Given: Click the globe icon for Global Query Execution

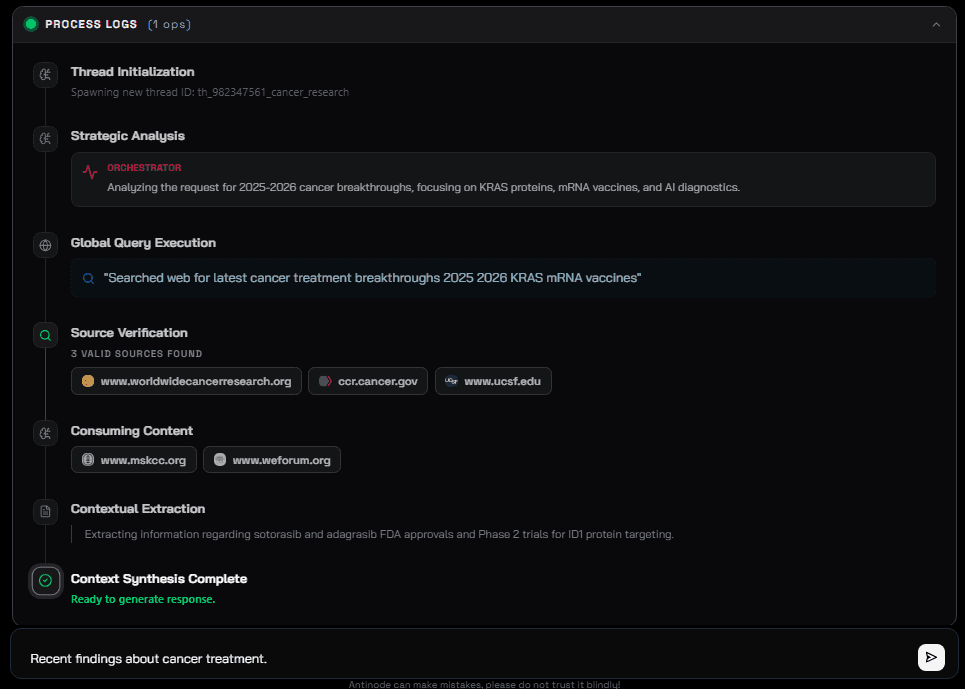Looking at the screenshot, I should 45,245.
